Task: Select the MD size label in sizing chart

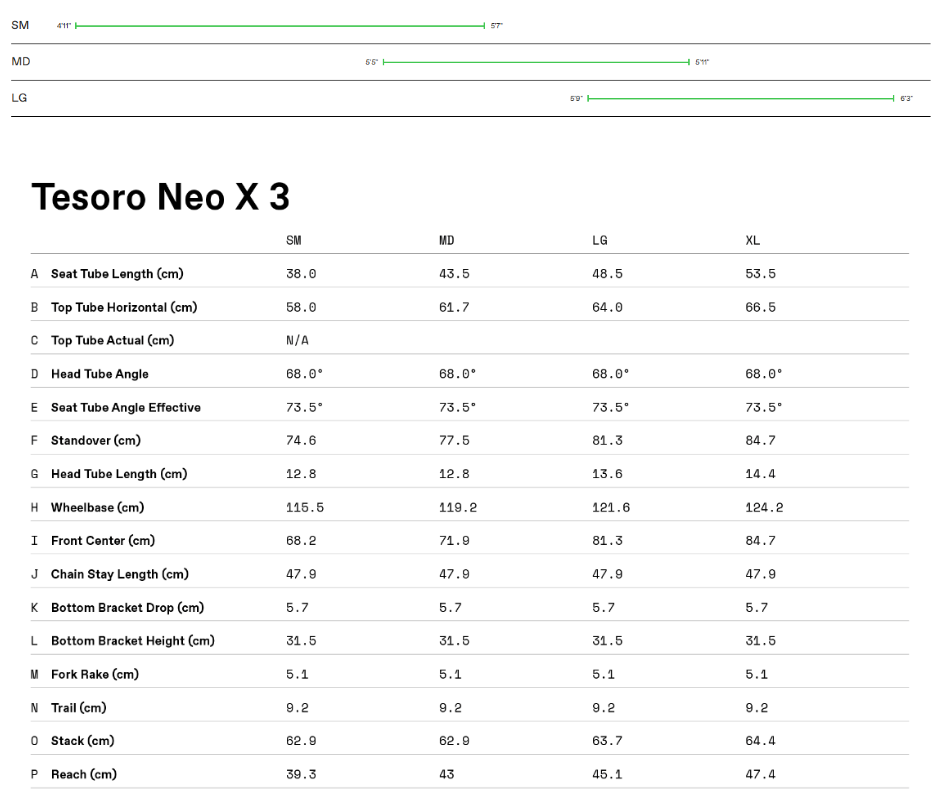Action: [20, 61]
